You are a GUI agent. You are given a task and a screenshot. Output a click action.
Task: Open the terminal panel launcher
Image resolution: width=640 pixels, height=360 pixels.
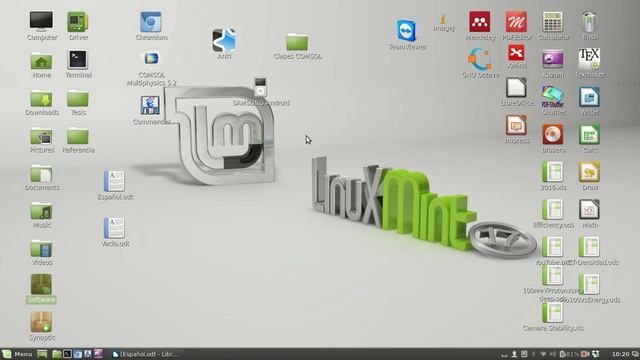(x=67, y=354)
